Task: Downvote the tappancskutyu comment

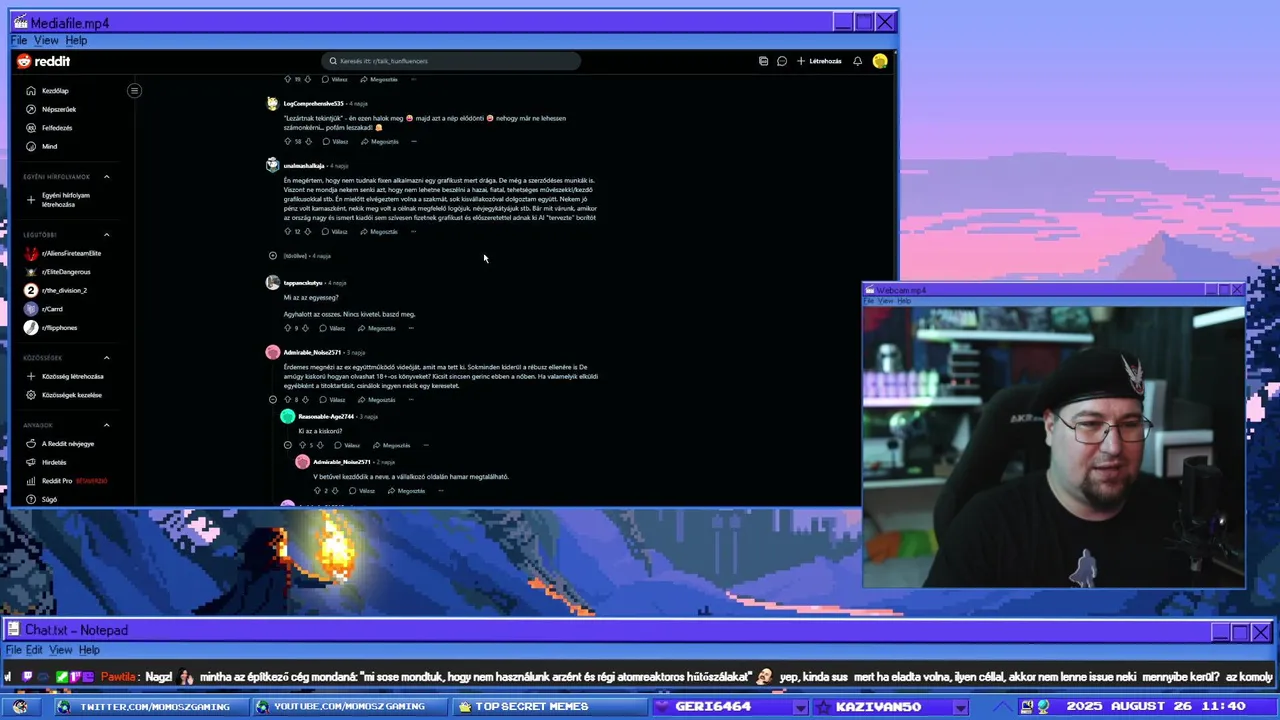Action: tap(306, 328)
